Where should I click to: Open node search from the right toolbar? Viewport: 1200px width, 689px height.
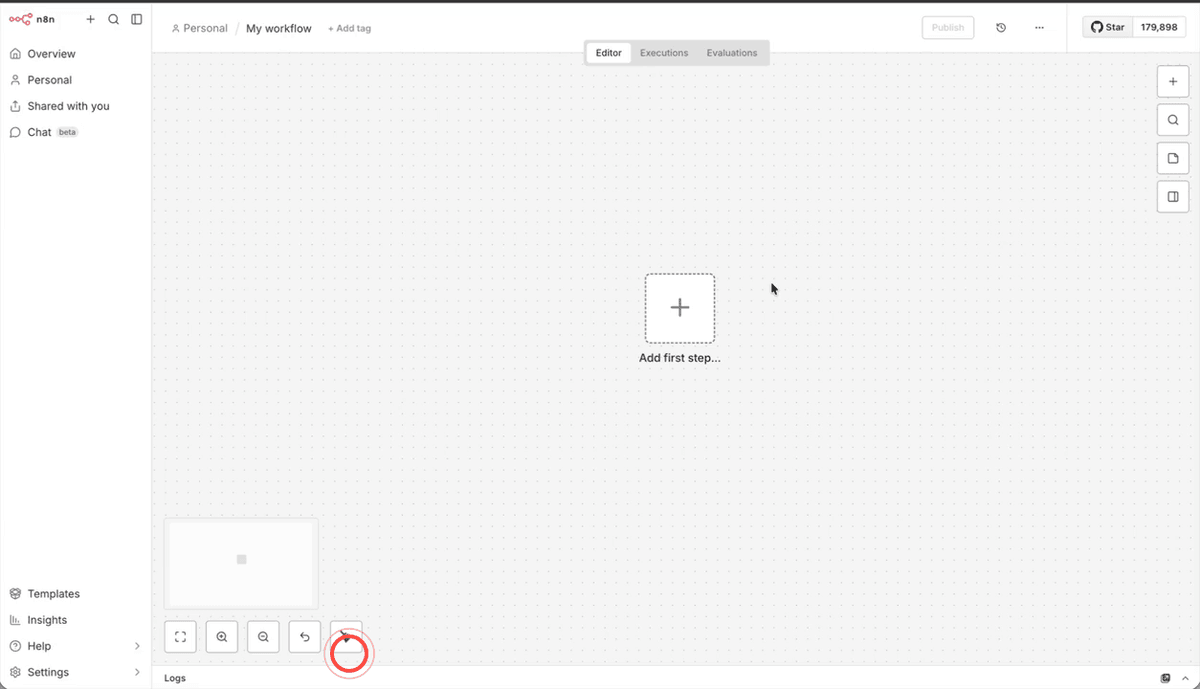(x=1172, y=119)
